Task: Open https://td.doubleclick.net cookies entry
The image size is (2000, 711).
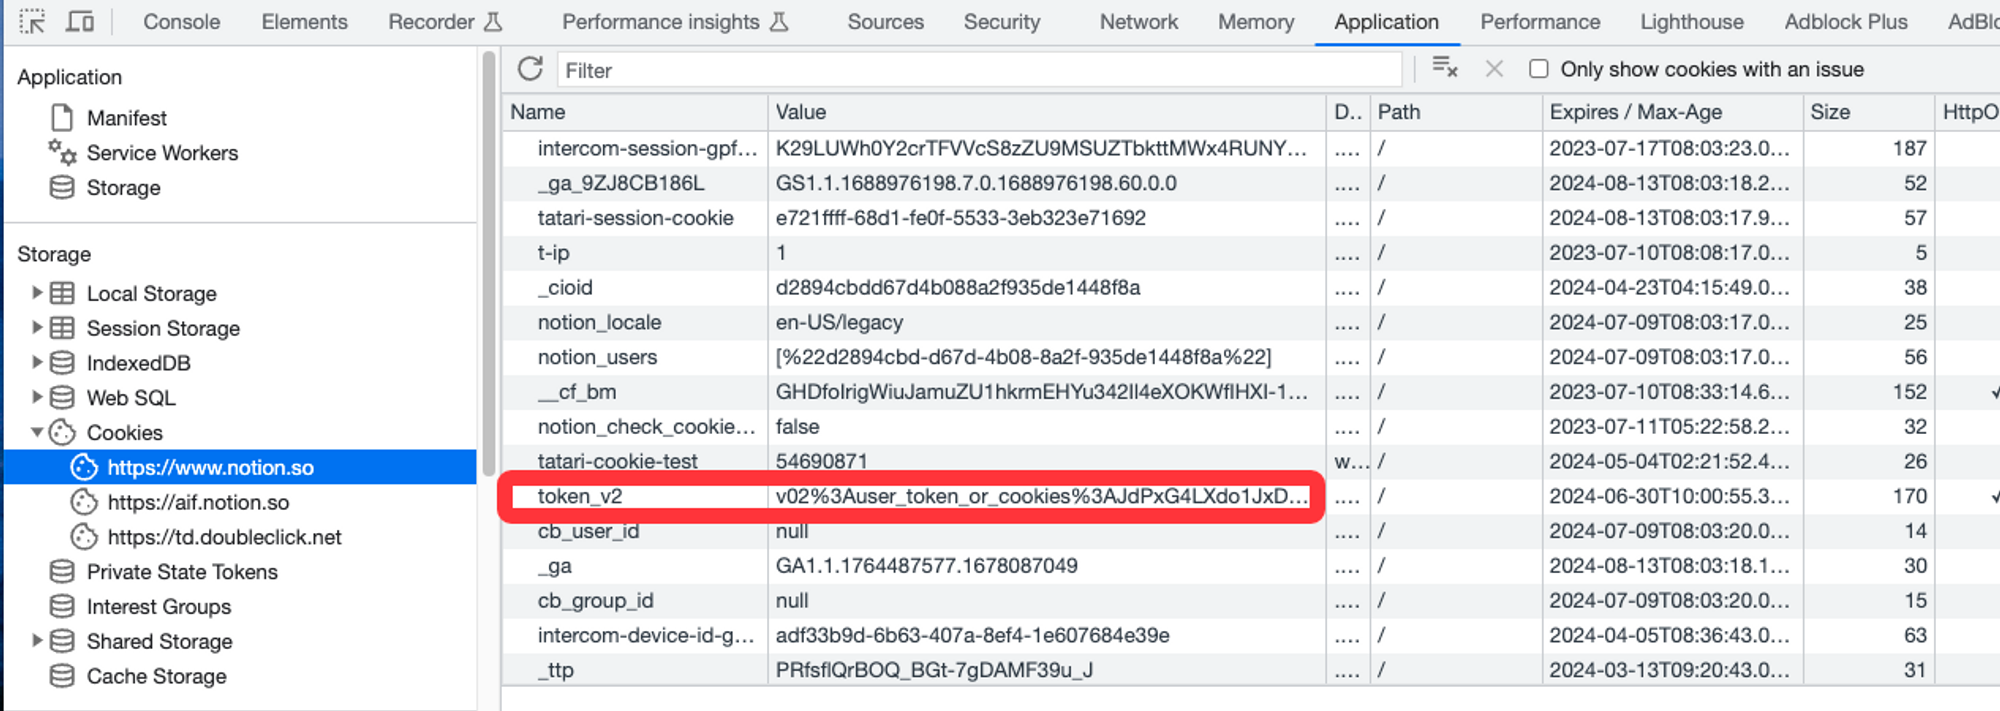Action: 224,537
